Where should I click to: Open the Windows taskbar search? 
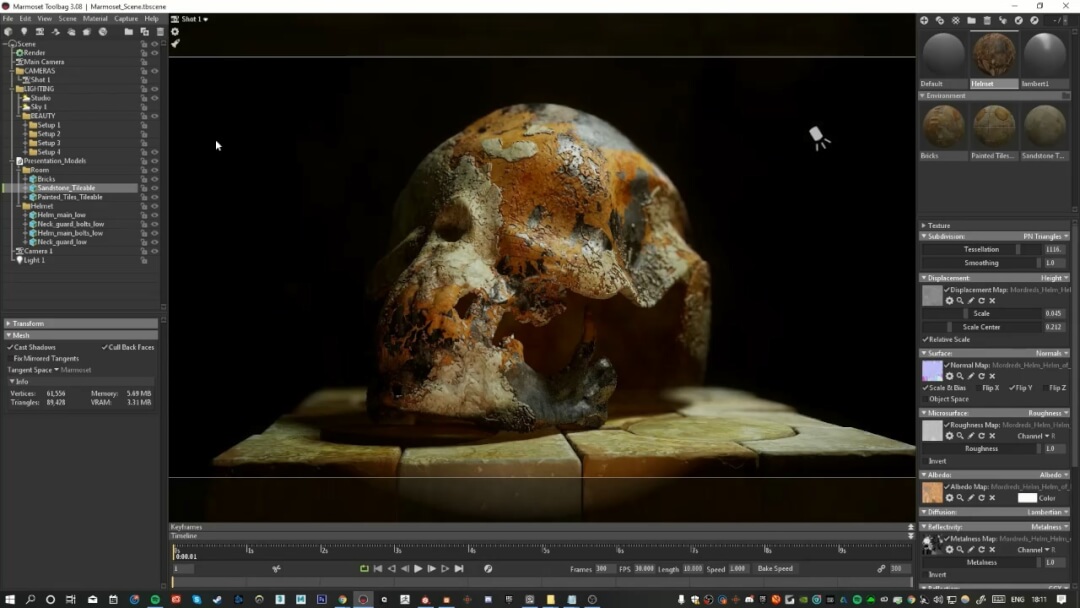click(30, 600)
